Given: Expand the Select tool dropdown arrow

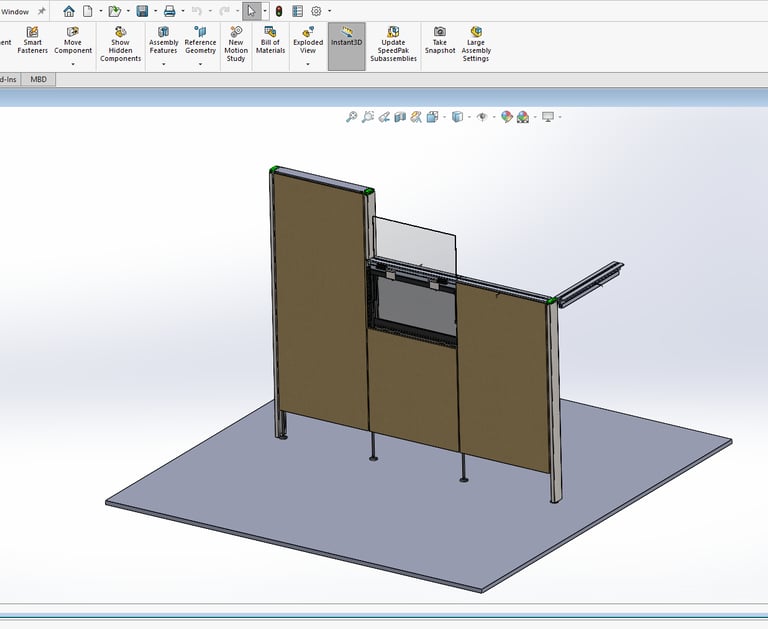Looking at the screenshot, I should 265,11.
